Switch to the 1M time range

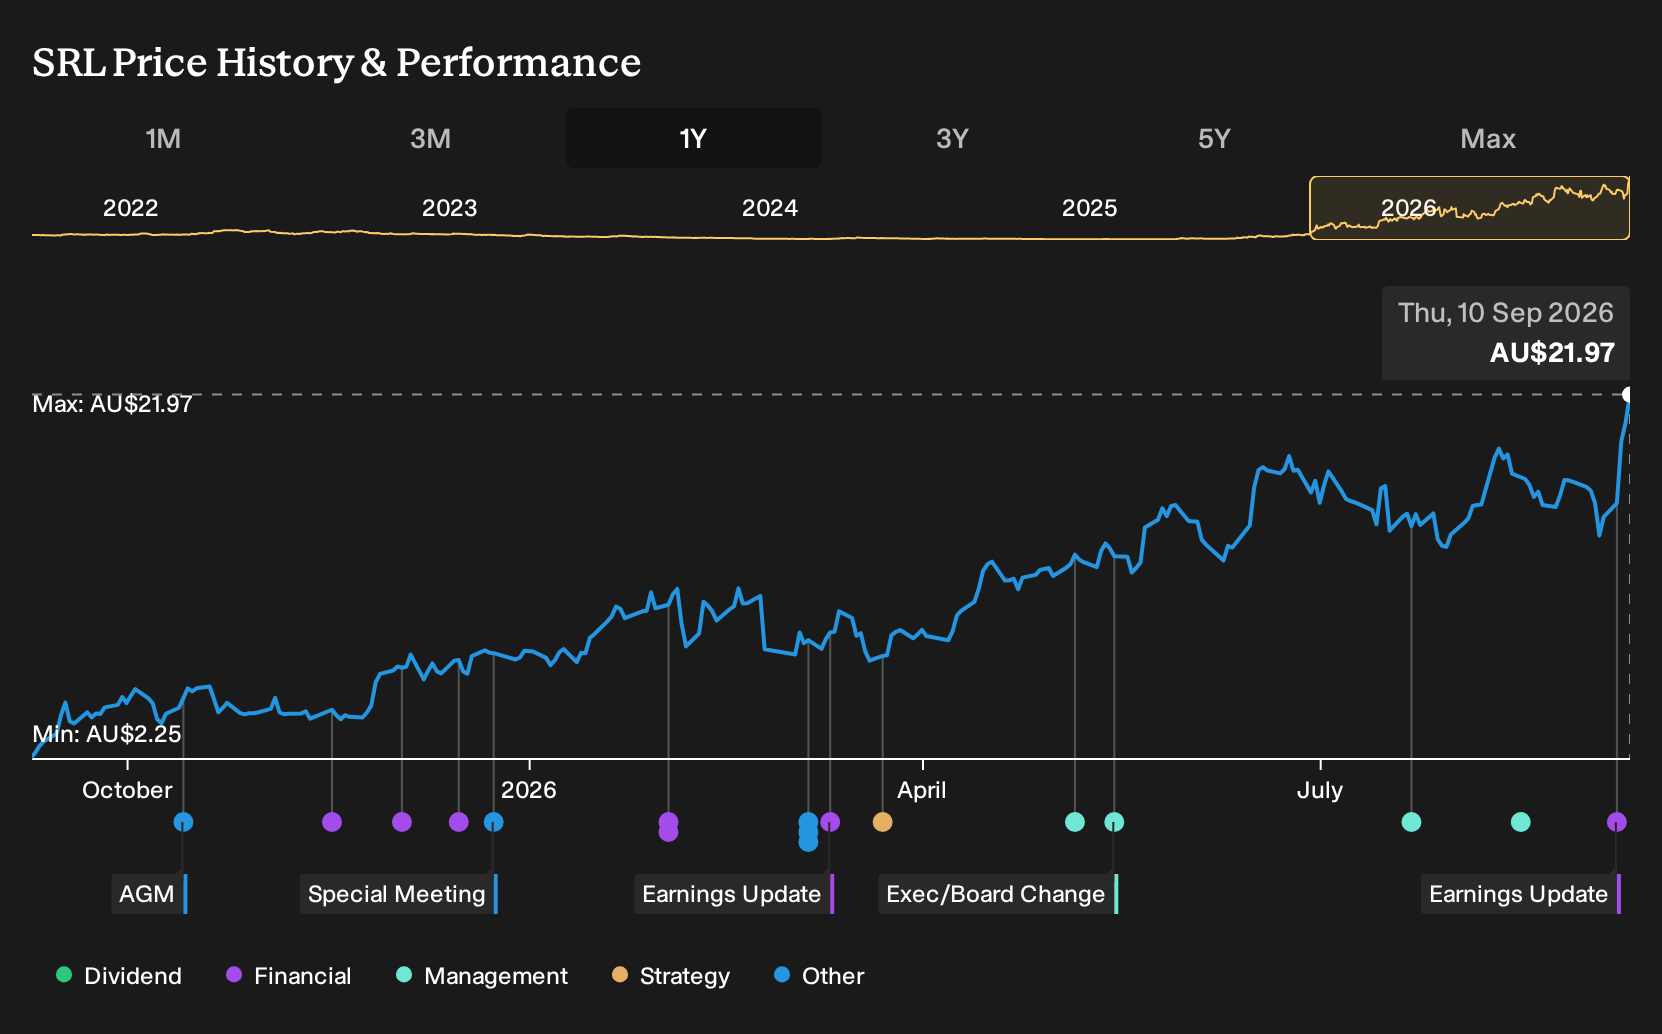163,138
